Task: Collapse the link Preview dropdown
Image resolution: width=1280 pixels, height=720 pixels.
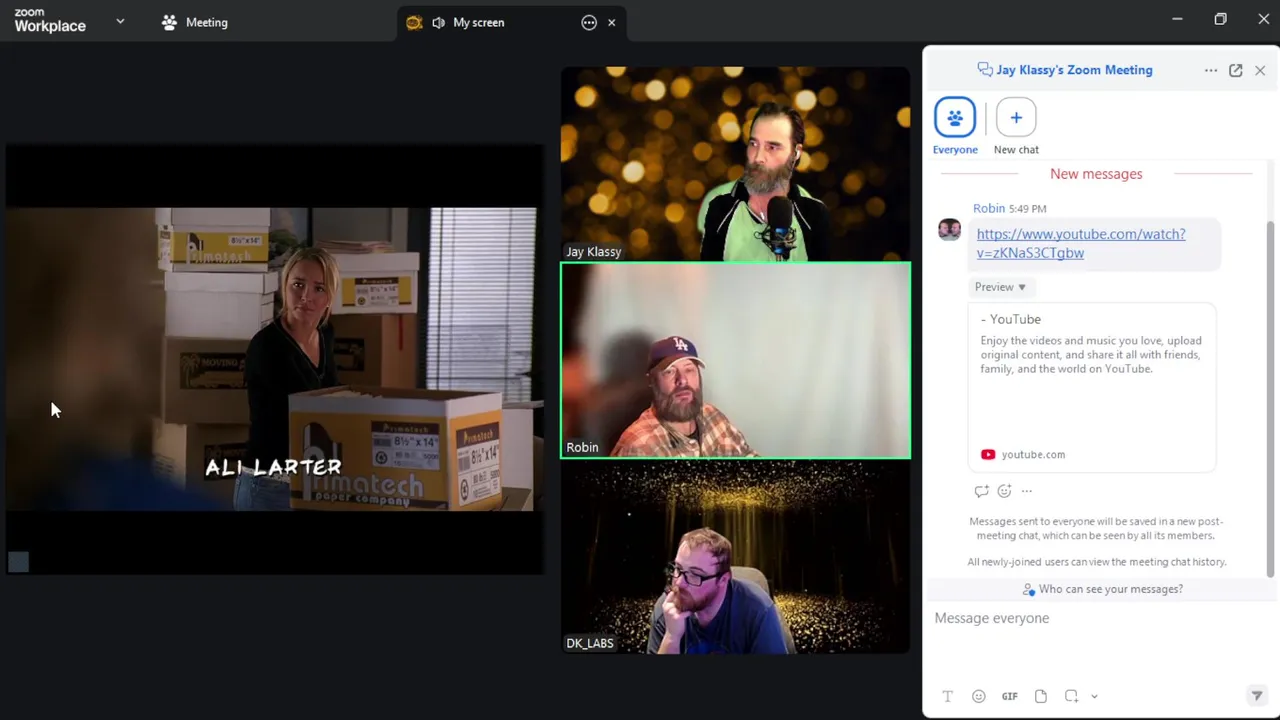Action: coord(1000,287)
